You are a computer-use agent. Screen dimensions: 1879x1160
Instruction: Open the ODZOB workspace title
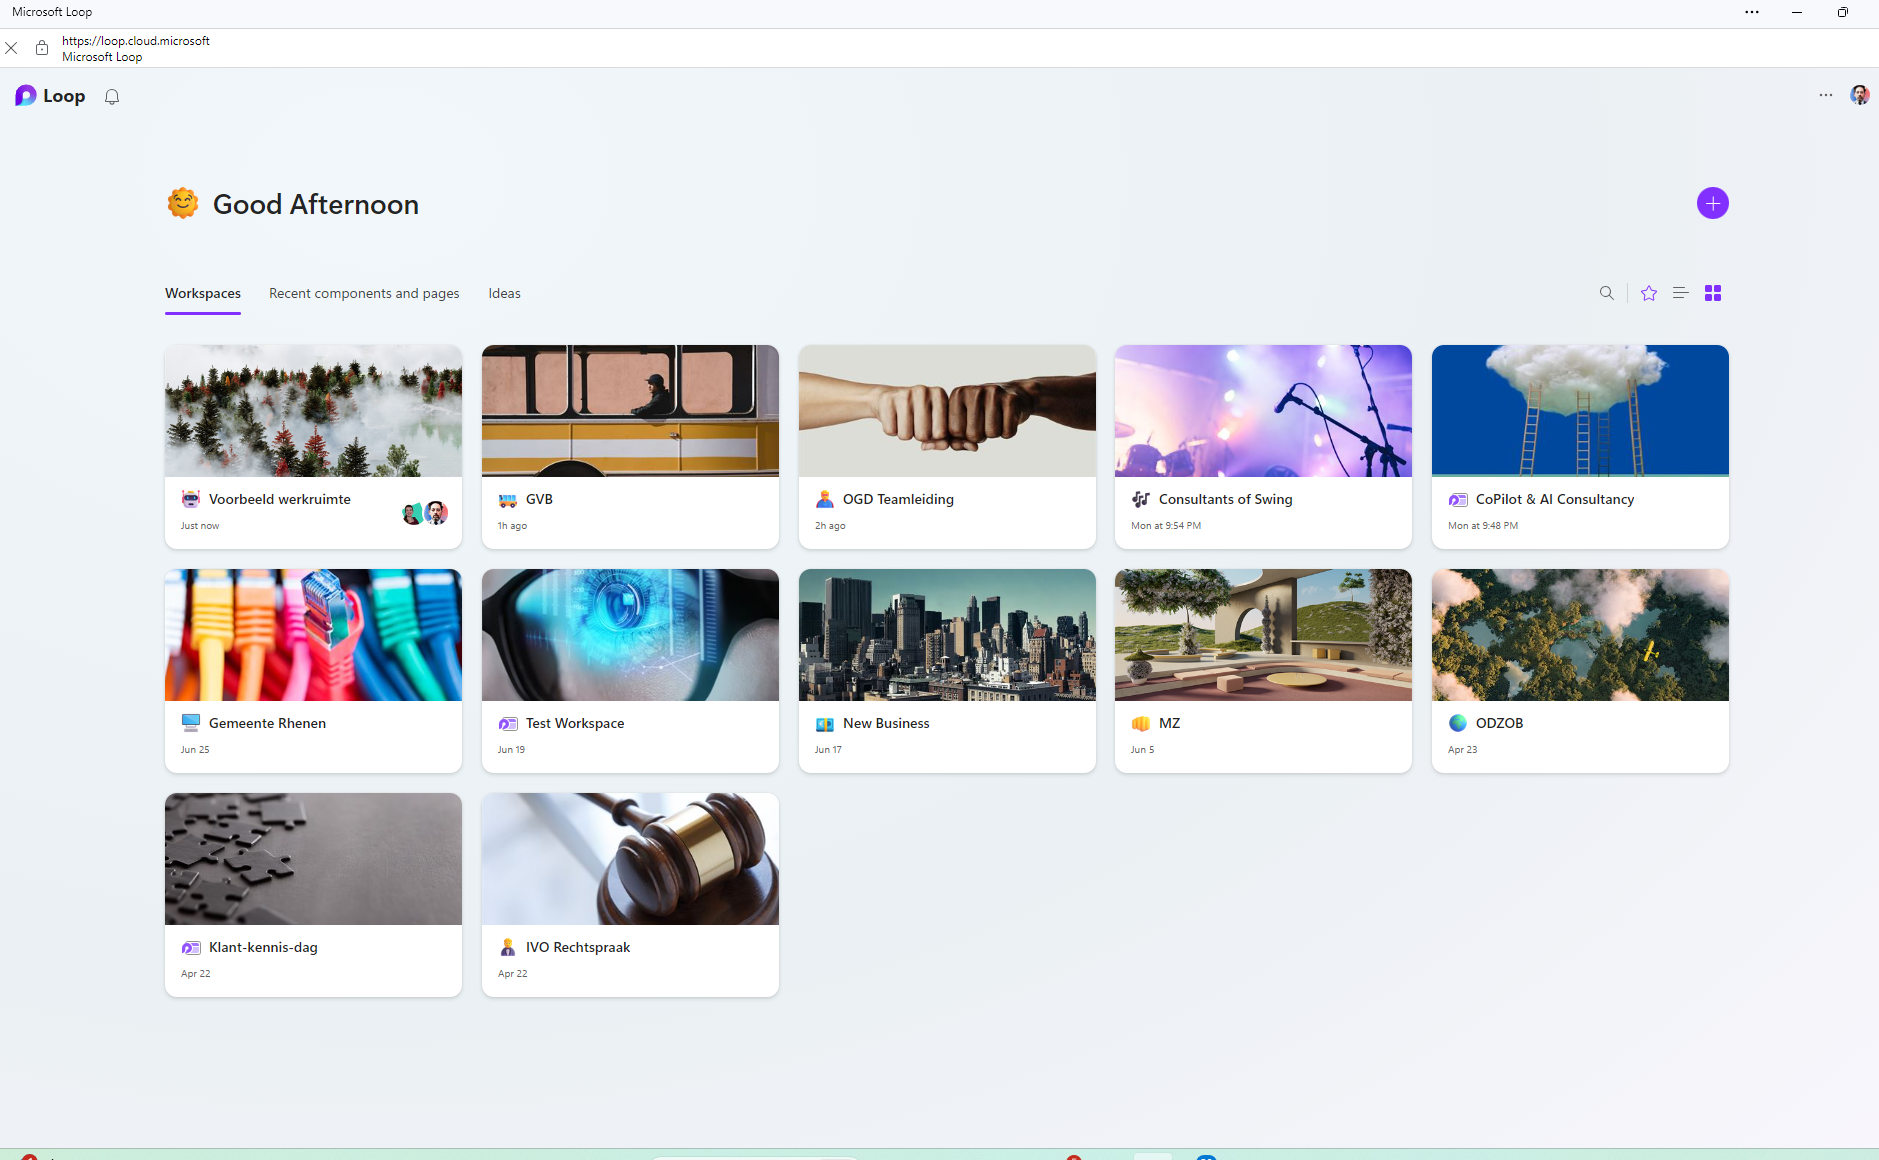point(1499,723)
